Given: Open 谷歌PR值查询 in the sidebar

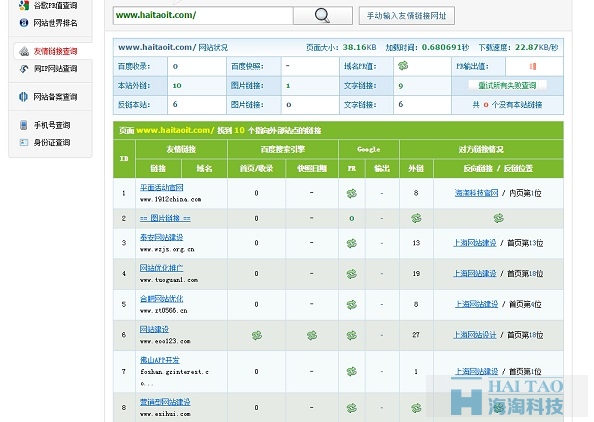Looking at the screenshot, I should click(55, 6).
